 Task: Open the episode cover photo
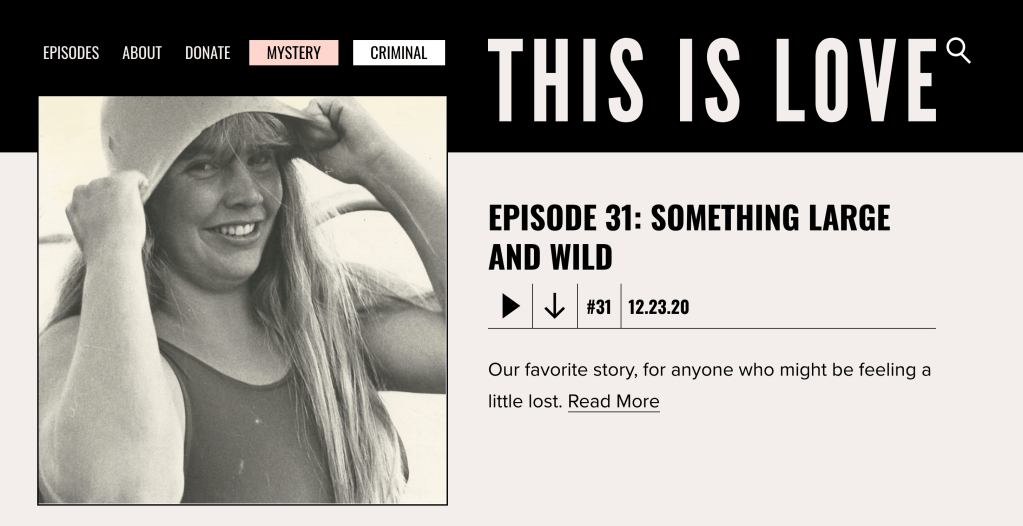tap(243, 301)
